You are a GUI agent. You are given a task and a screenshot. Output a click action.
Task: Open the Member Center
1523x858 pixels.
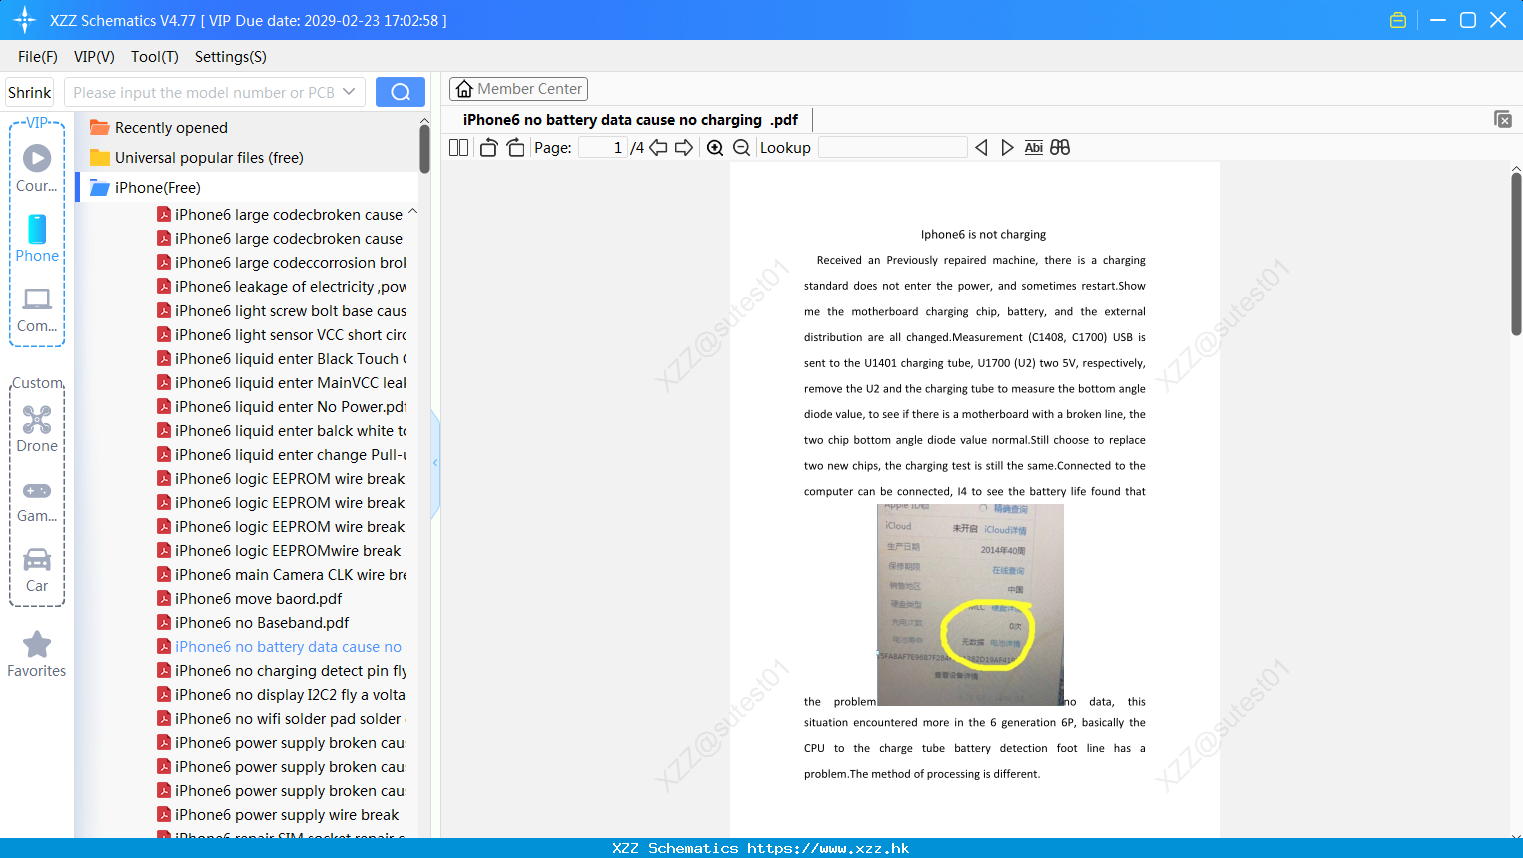point(518,89)
